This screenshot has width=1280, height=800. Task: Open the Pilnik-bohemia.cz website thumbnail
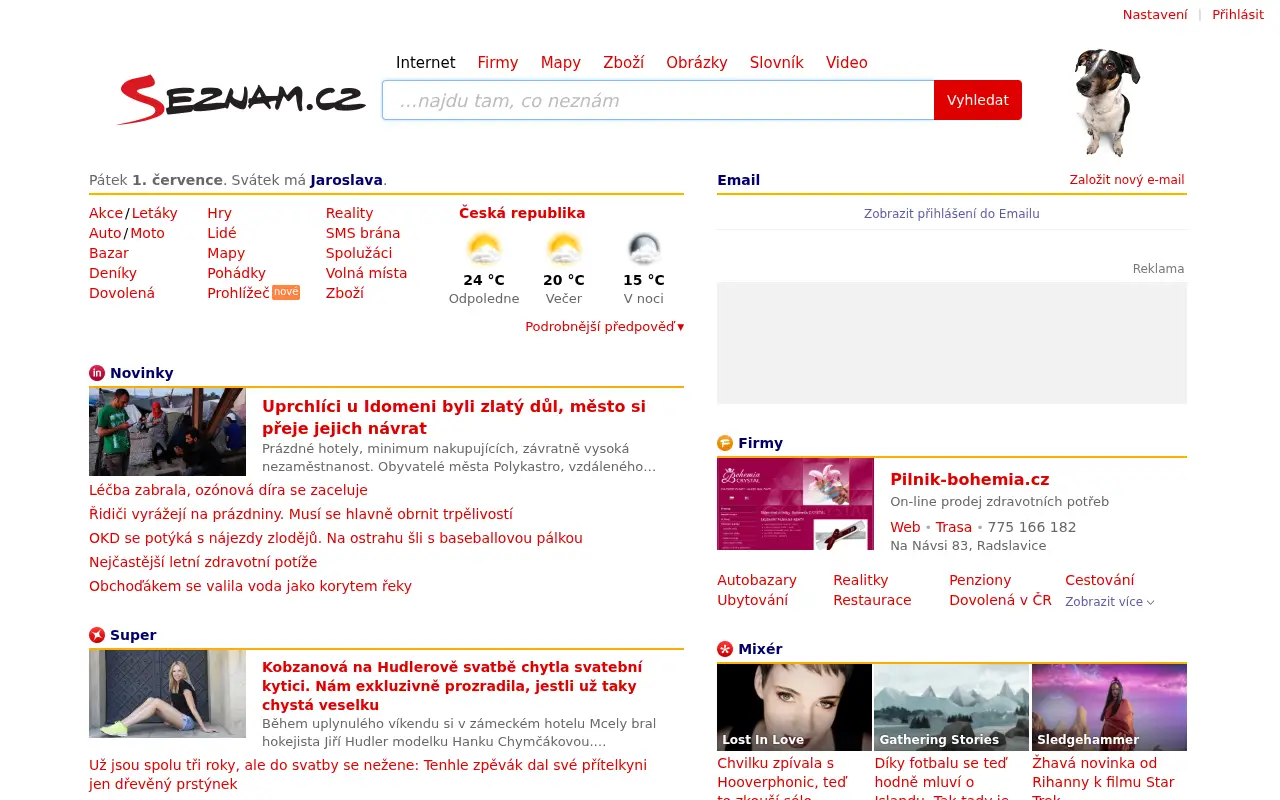pos(795,504)
